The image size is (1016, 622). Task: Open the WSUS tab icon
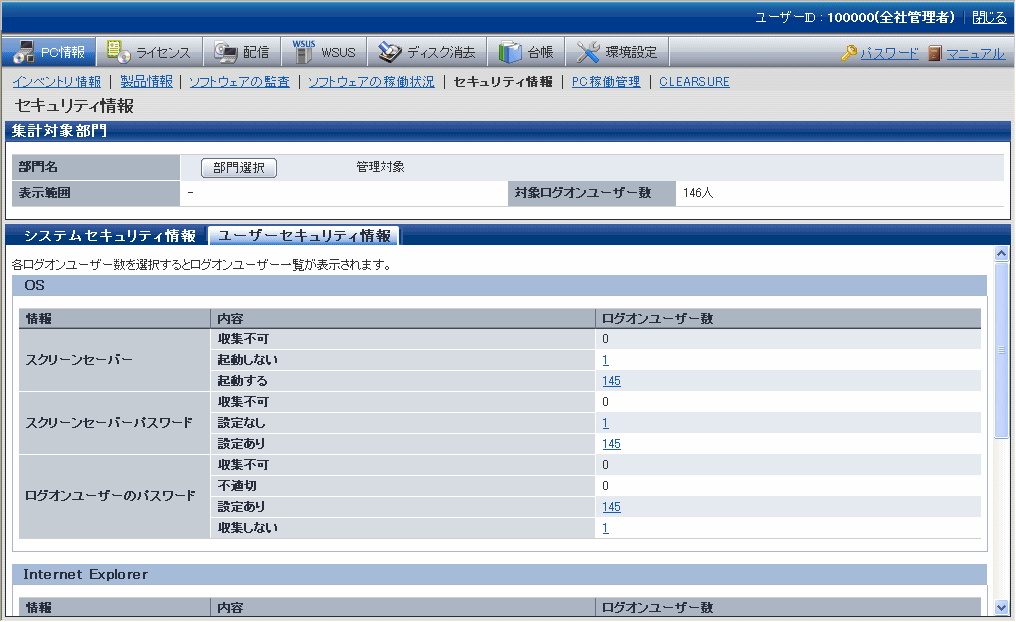[303, 52]
